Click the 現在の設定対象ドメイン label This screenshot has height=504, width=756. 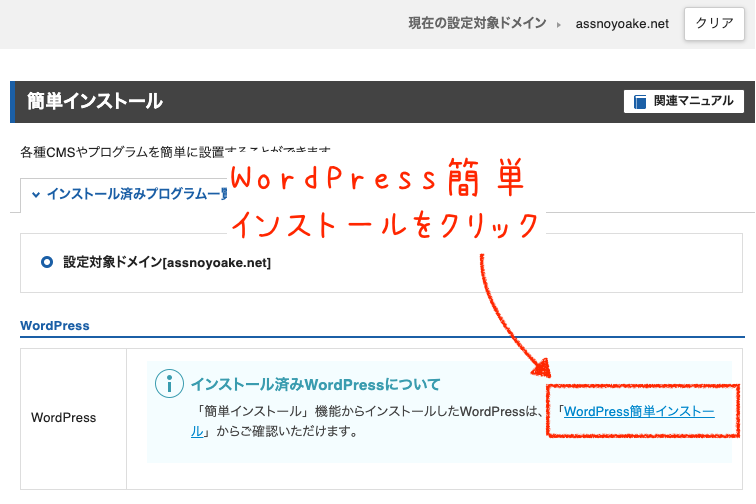[477, 23]
